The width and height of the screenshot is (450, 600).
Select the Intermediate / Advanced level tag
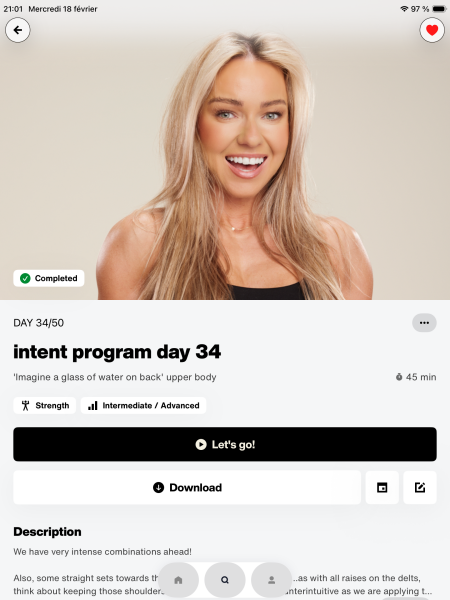click(143, 405)
